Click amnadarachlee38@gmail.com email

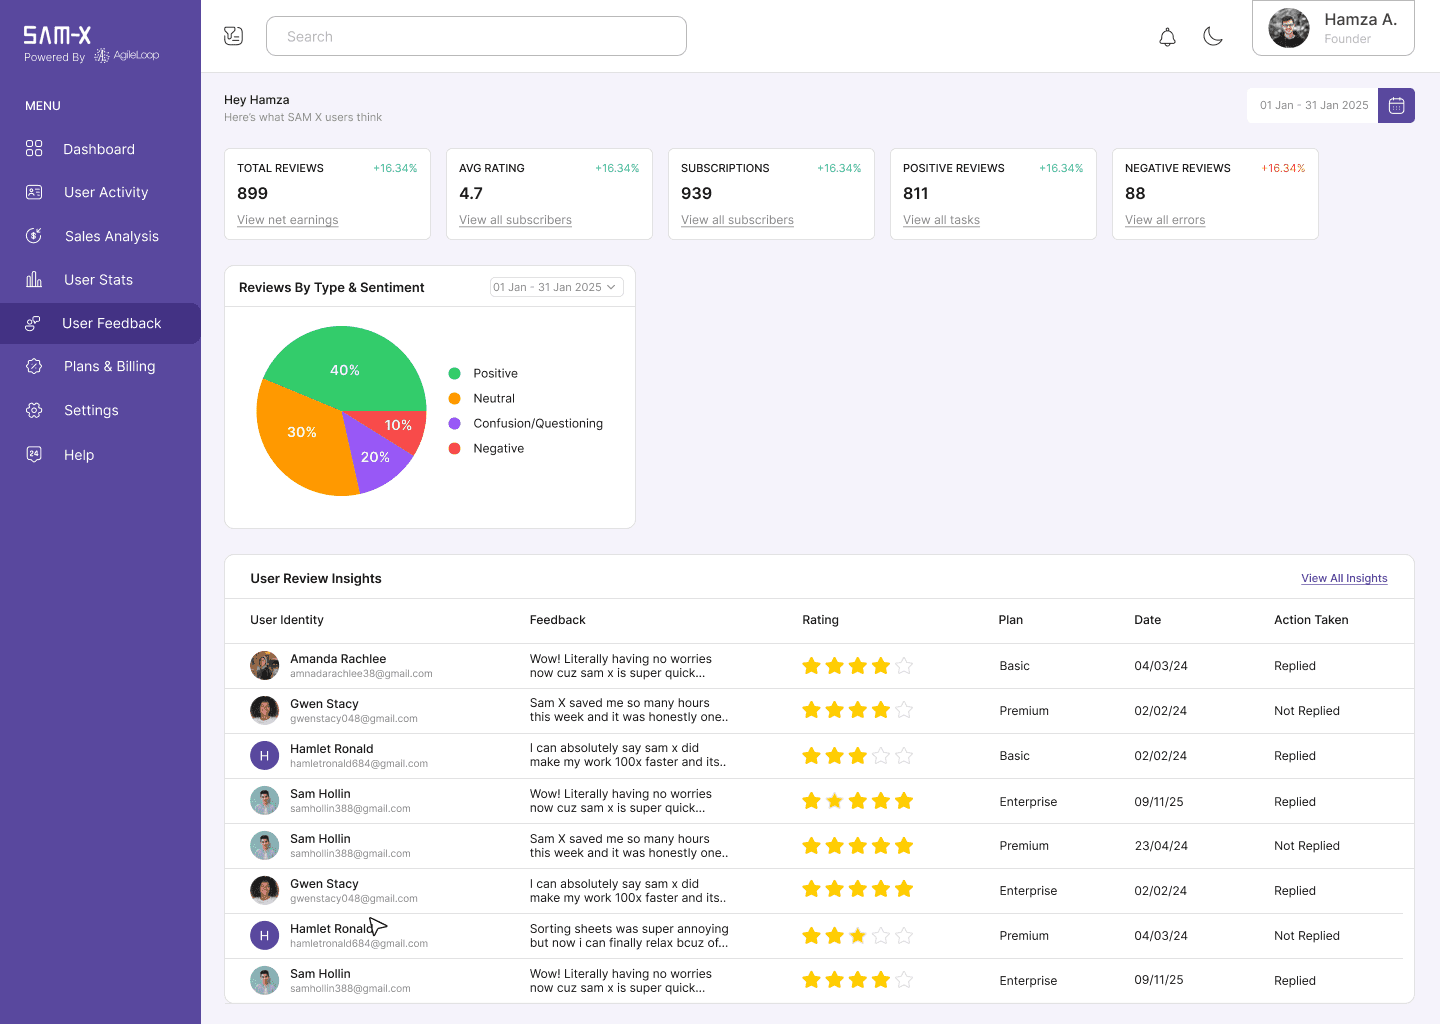361,674
